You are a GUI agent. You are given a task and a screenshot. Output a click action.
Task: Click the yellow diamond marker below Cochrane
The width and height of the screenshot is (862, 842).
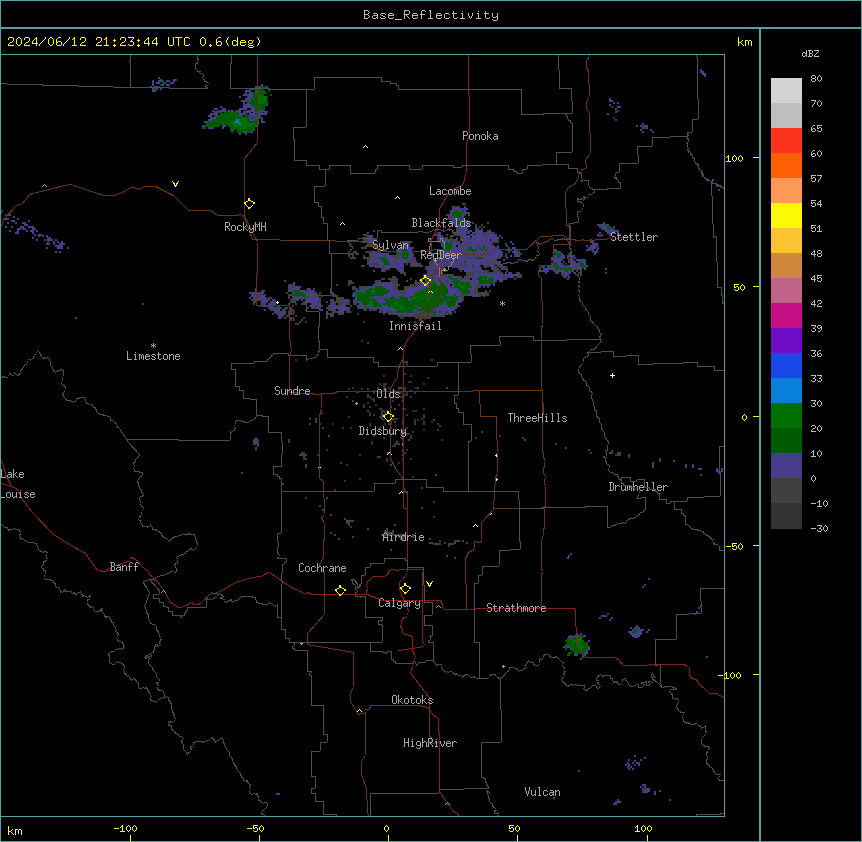click(340, 590)
